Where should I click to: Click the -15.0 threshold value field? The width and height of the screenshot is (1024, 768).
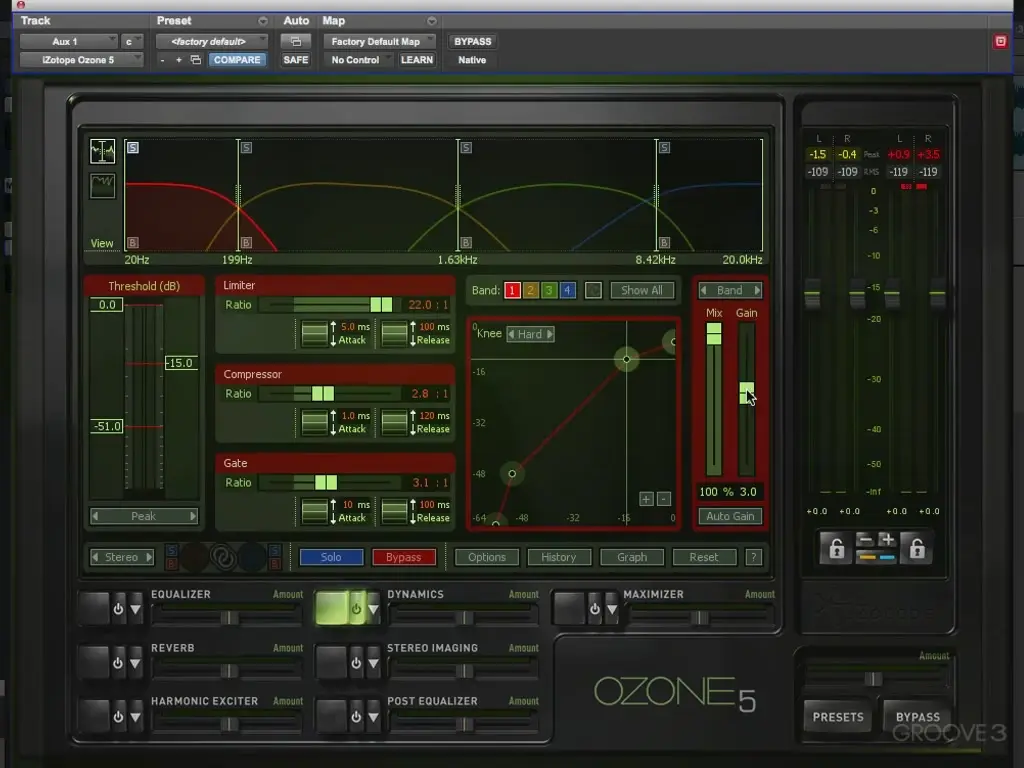click(x=181, y=363)
